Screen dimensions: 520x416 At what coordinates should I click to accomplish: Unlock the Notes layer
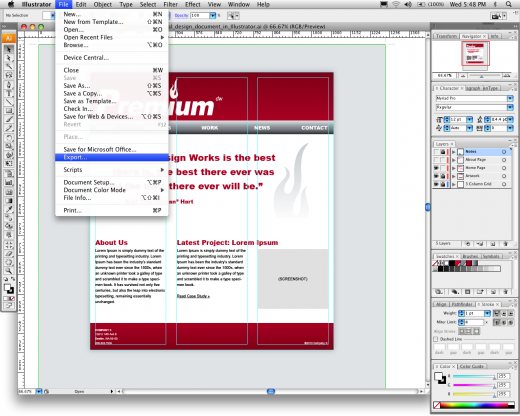coord(443,152)
